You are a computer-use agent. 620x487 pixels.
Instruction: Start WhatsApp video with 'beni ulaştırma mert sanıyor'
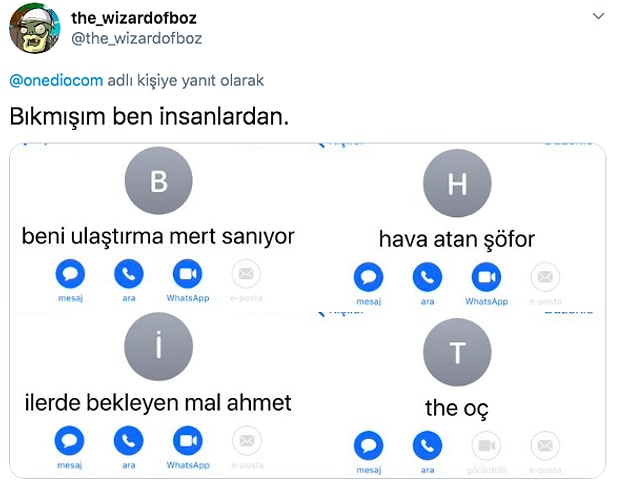[x=187, y=274]
